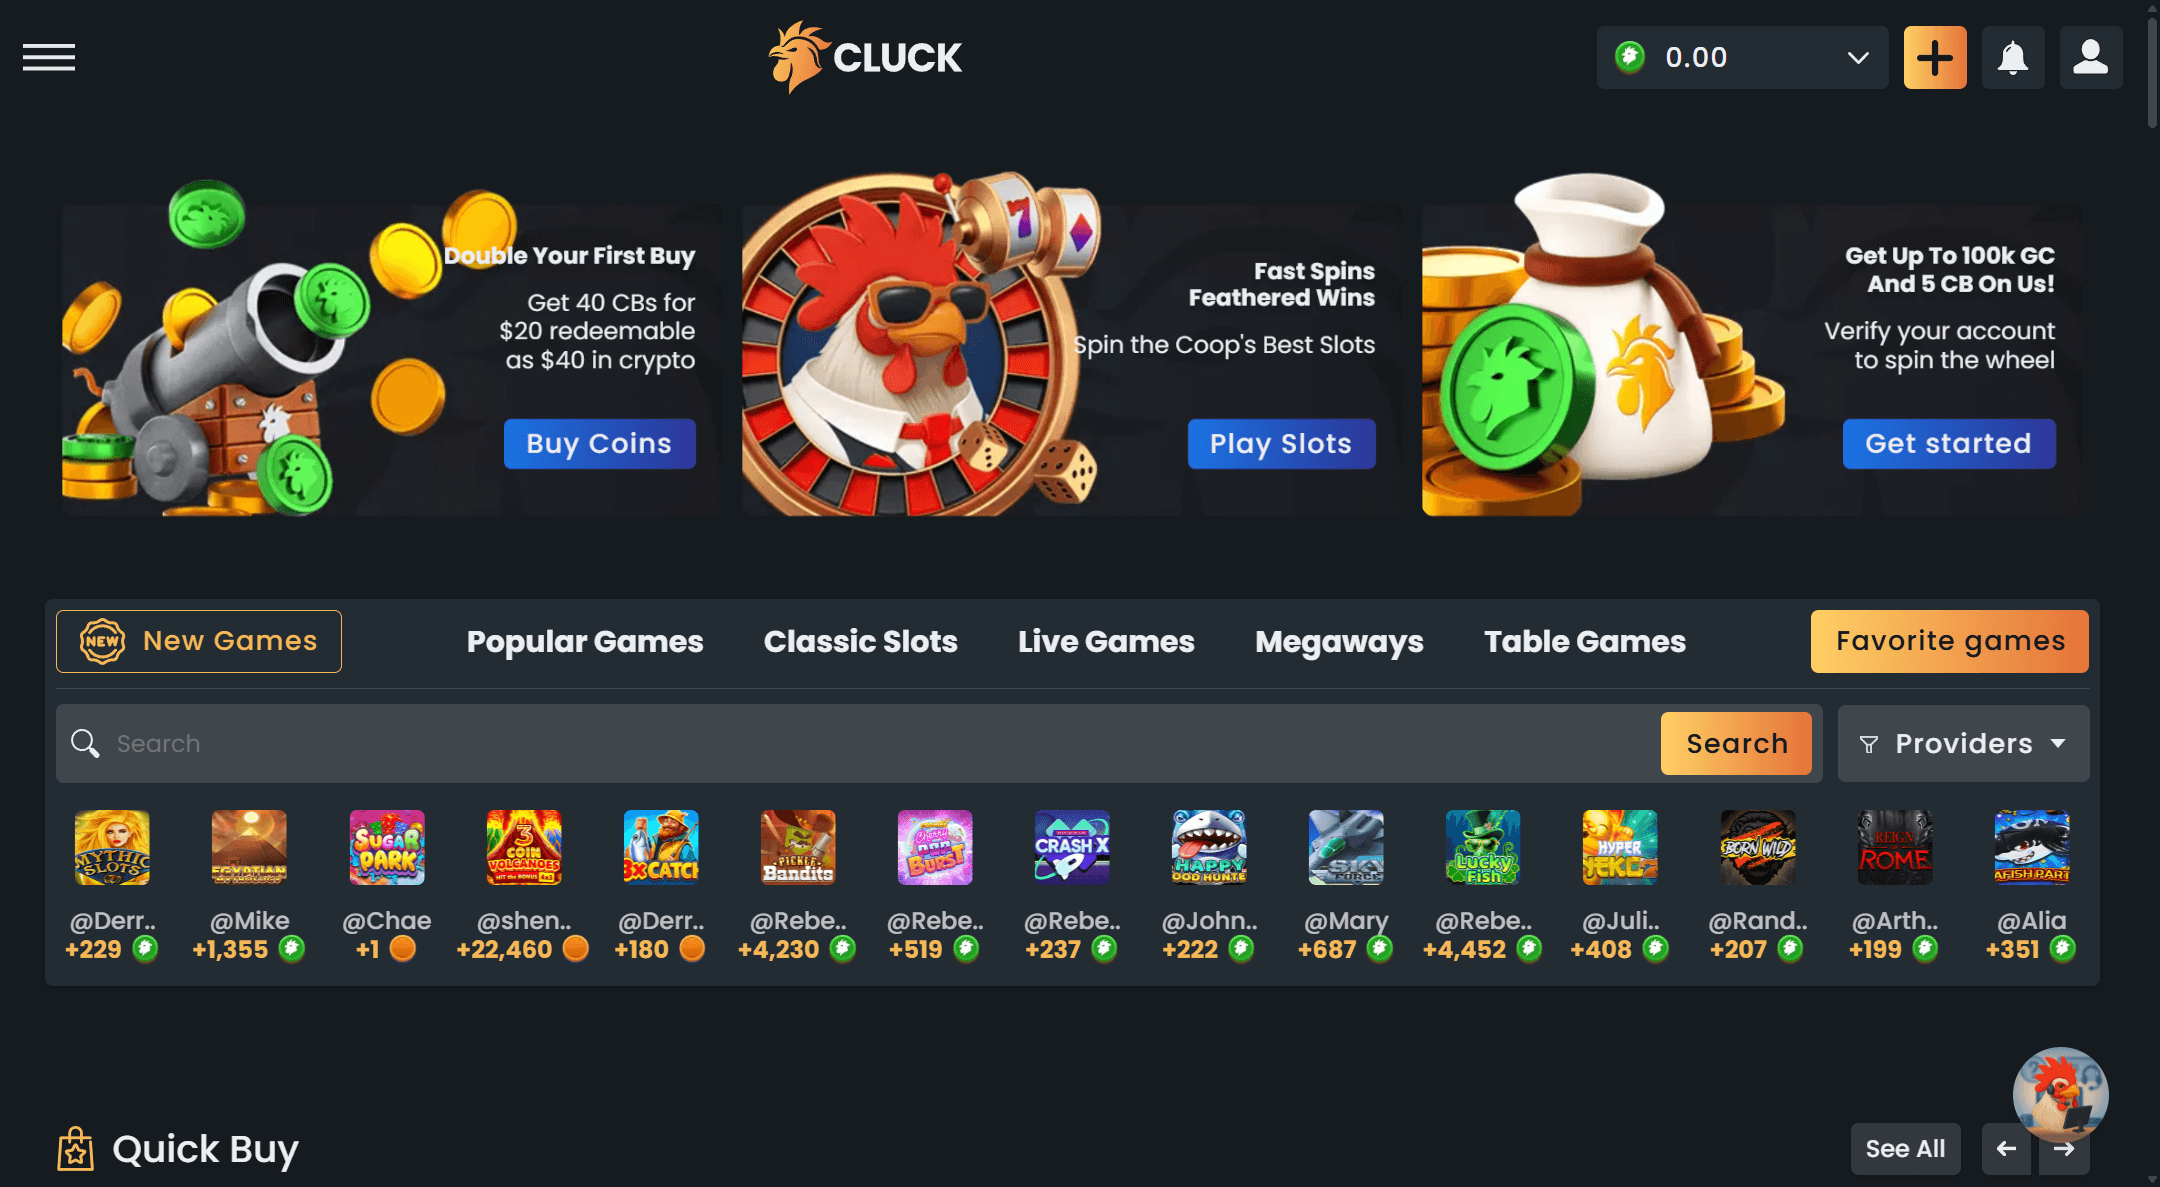Open the Sugar Park game thumbnail

[387, 848]
